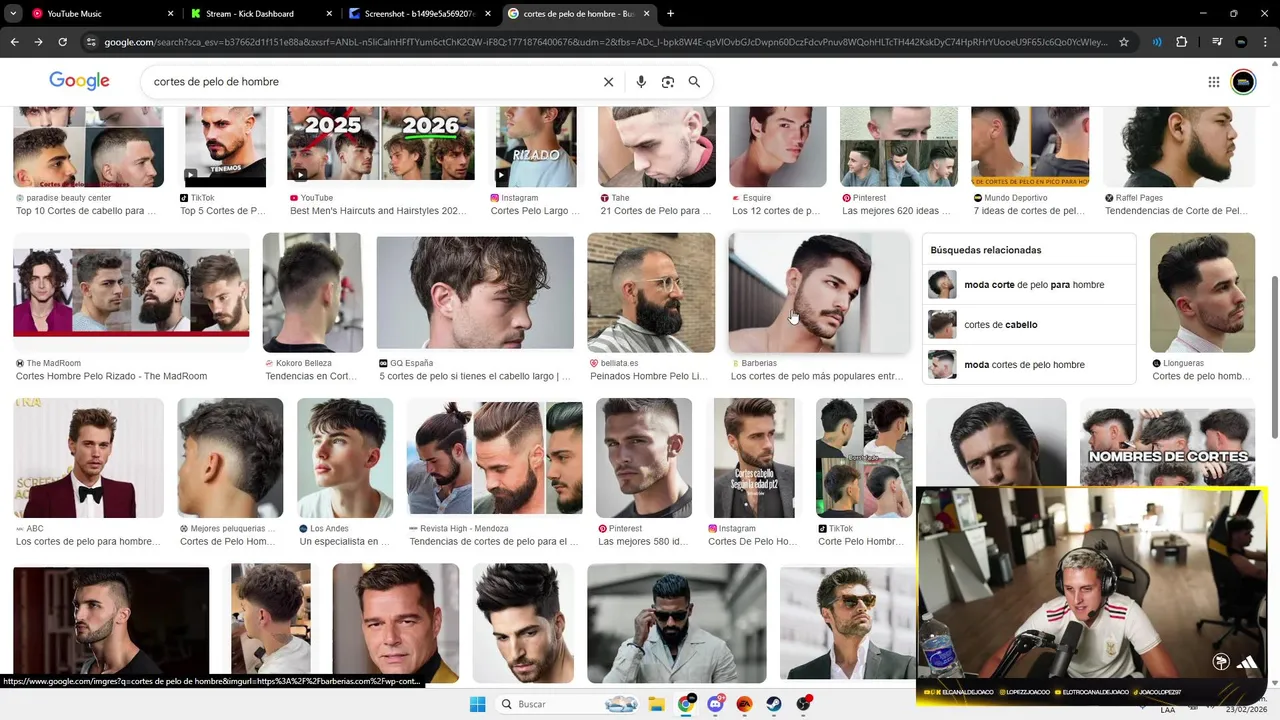
Task: Open the 2025 2026 YouTube video thumbnail
Action: (381, 144)
